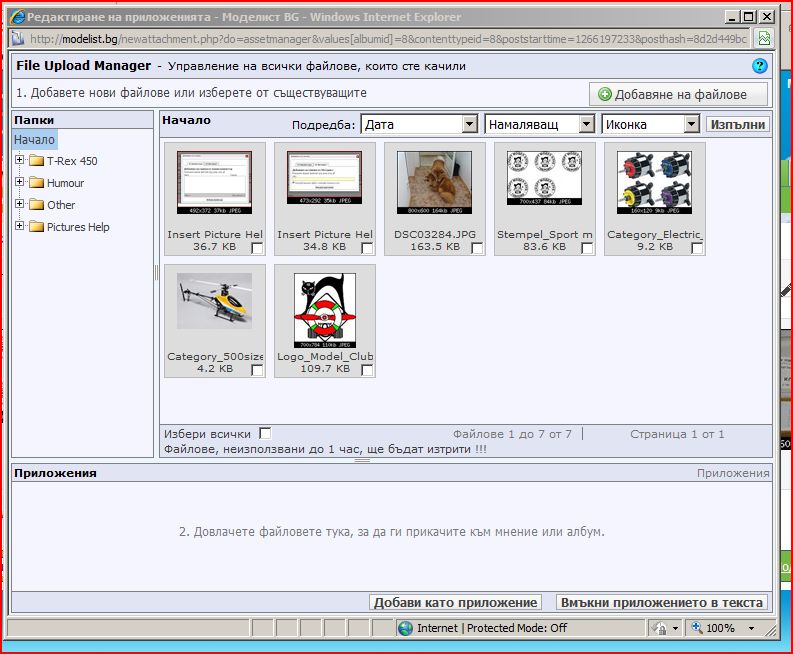Viewport: 793px width, 654px height.
Task: Click the 'Добавяне на файлове' button
Action: click(x=679, y=94)
